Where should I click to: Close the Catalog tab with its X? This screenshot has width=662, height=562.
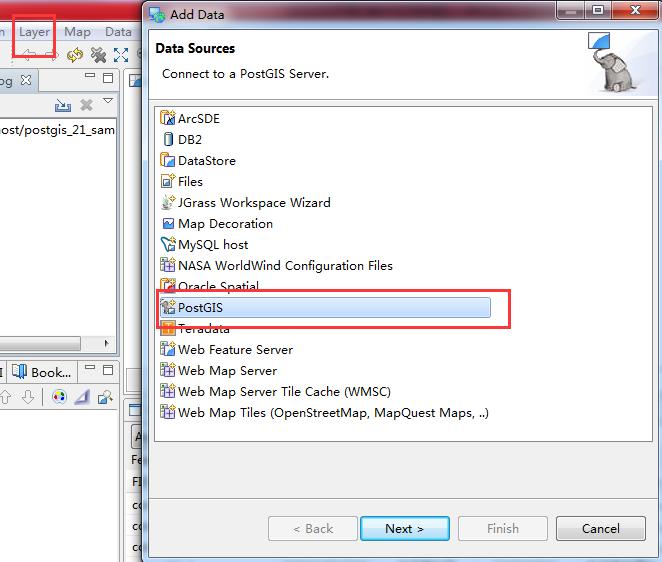26,80
